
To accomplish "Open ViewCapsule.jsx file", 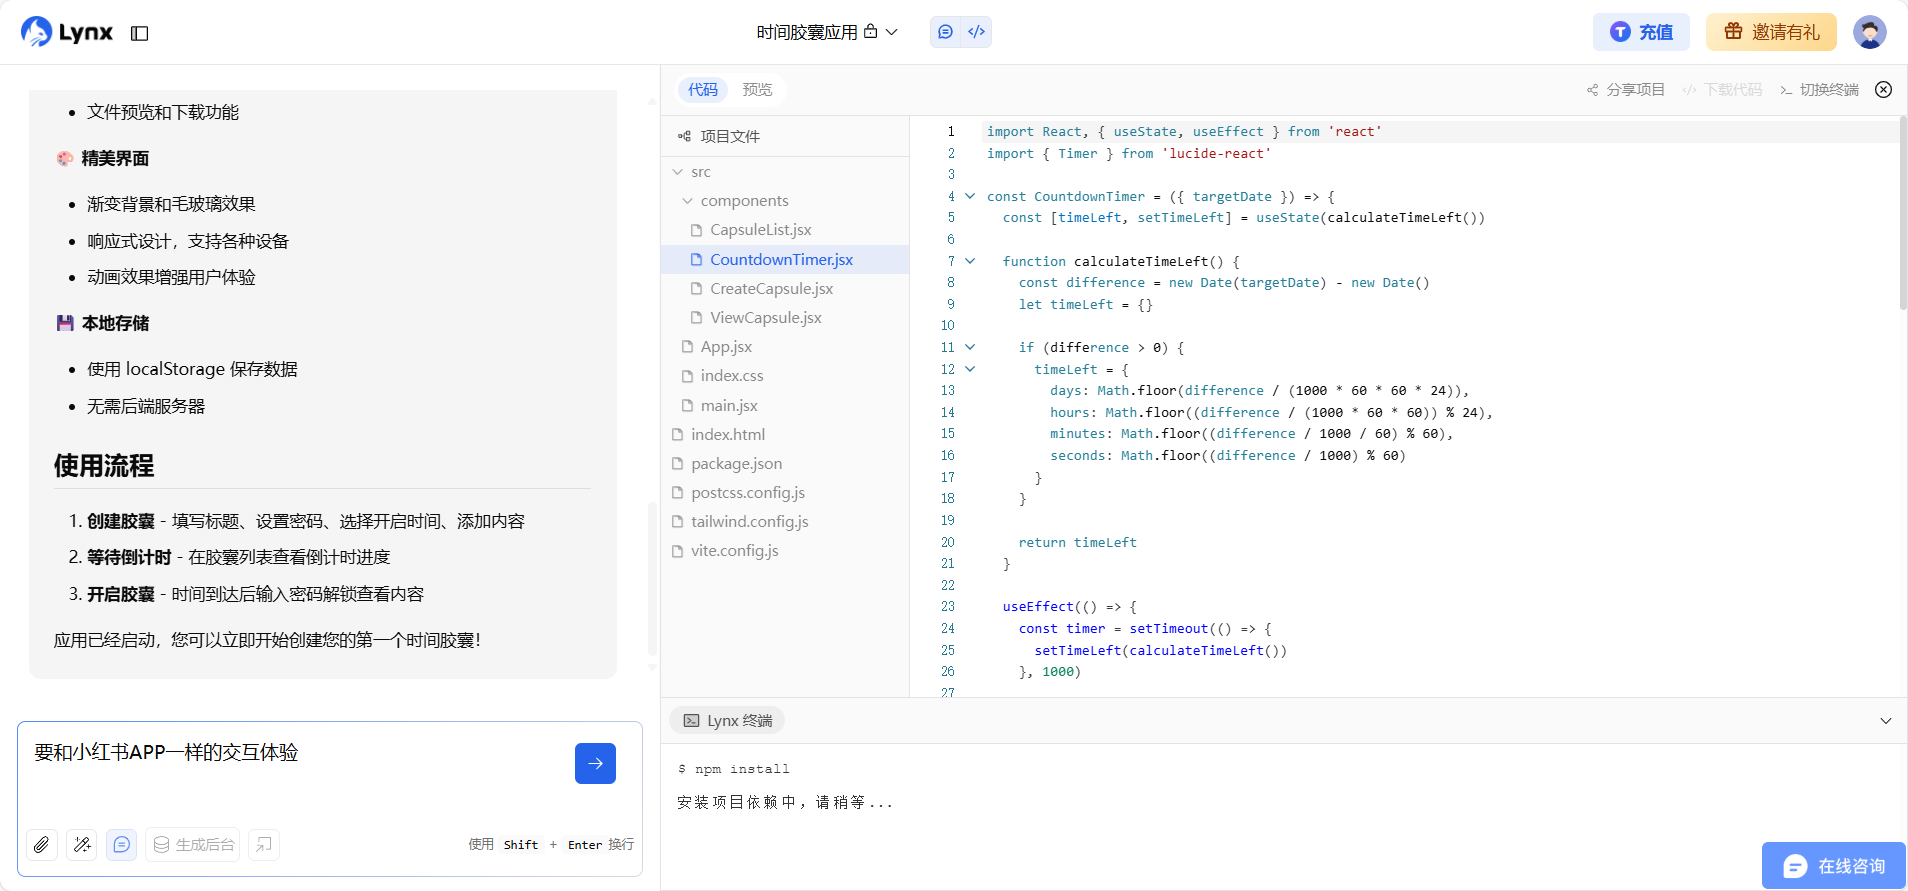I will click(x=785, y=317).
